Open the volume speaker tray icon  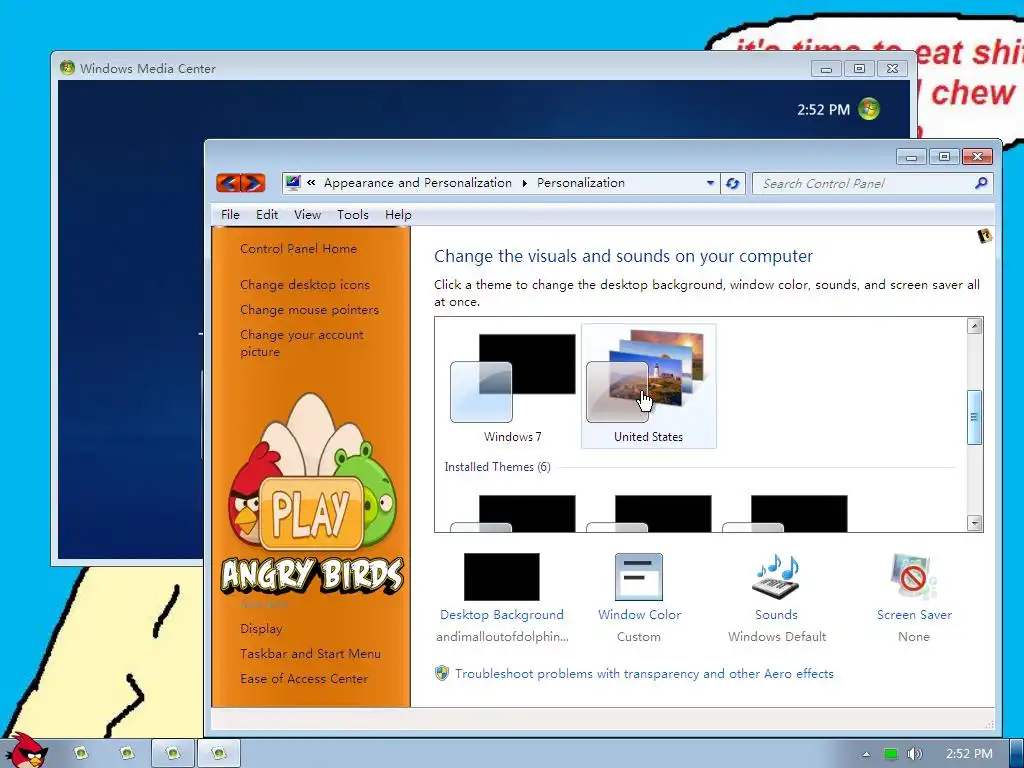(915, 754)
